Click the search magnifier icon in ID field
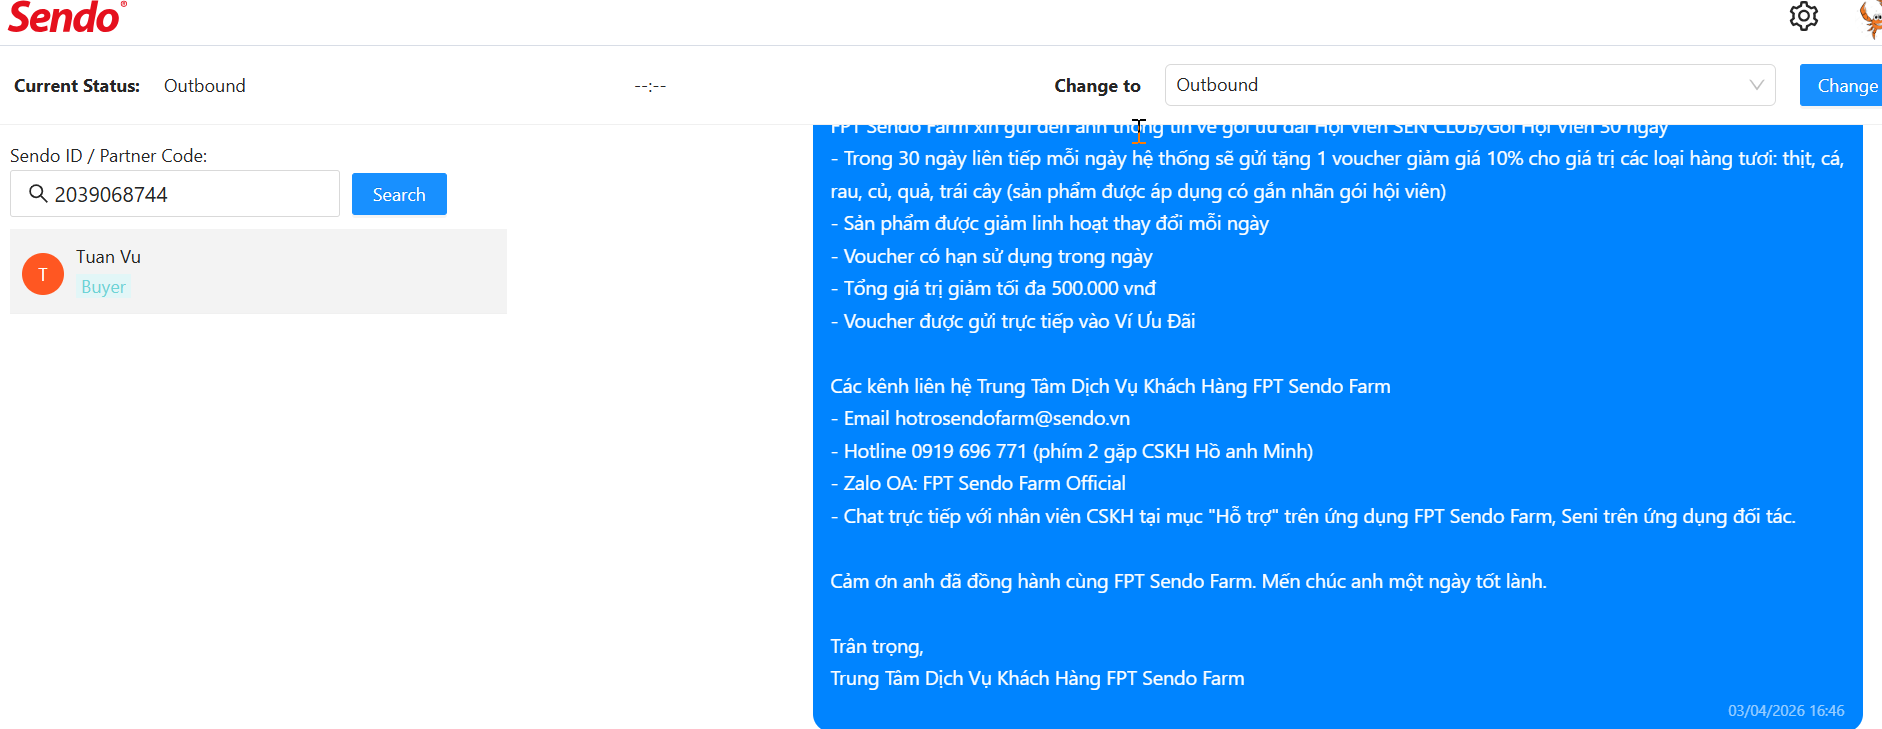This screenshot has width=1882, height=729. [38, 194]
